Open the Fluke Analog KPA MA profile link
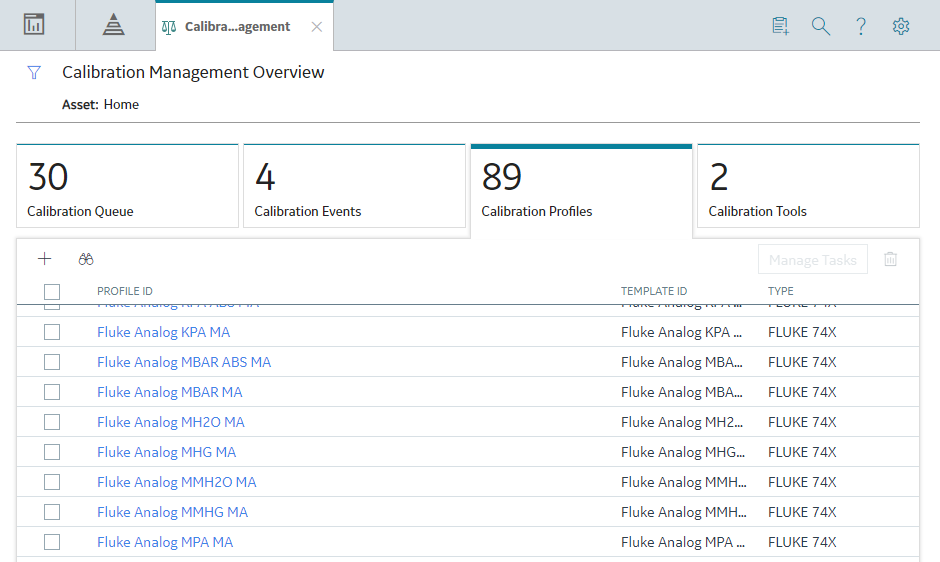Viewport: 940px width, 562px height. coord(163,332)
